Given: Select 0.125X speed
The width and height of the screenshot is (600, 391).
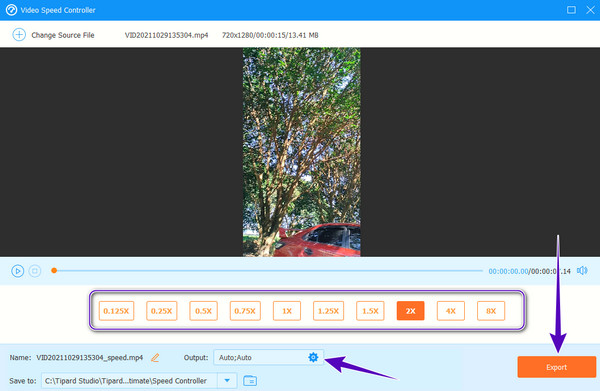Looking at the screenshot, I should click(x=116, y=311).
